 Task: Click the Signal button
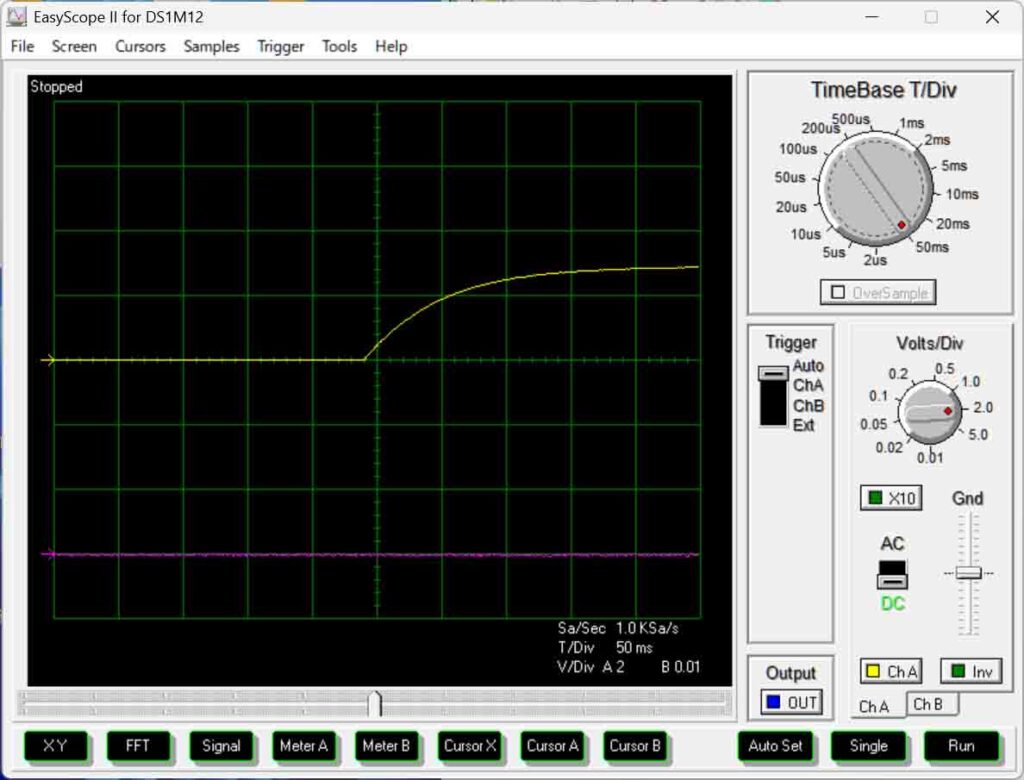[221, 746]
